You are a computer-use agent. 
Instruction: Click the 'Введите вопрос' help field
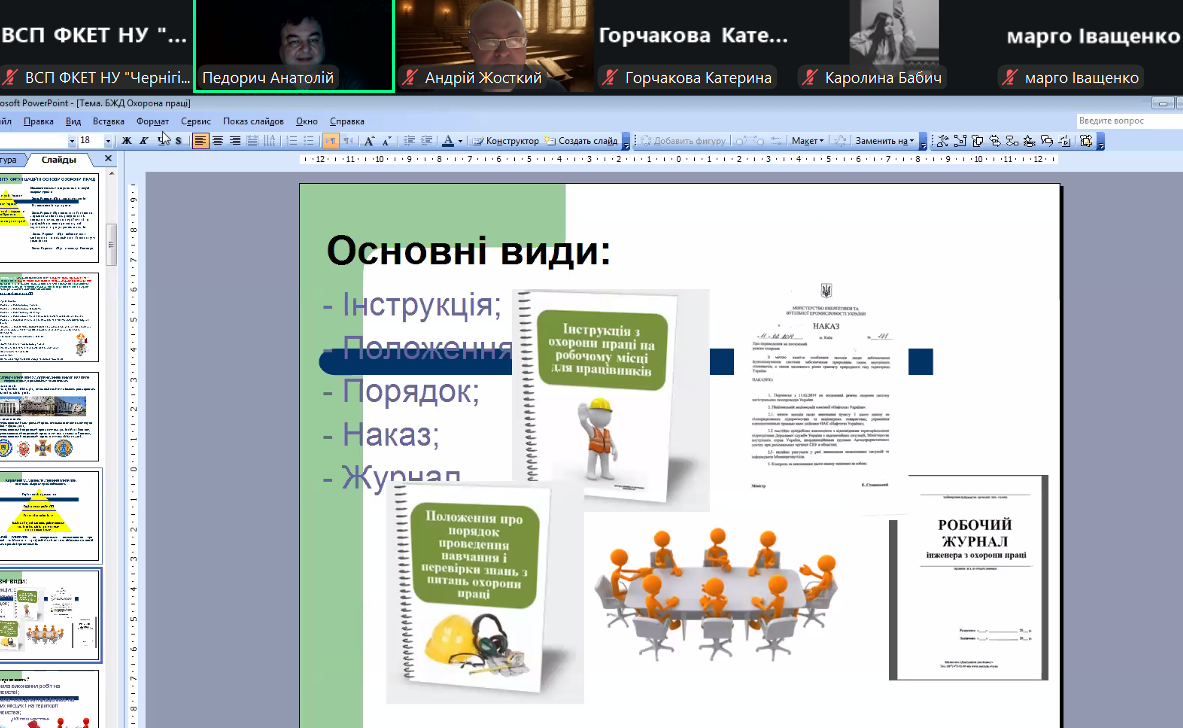1126,121
